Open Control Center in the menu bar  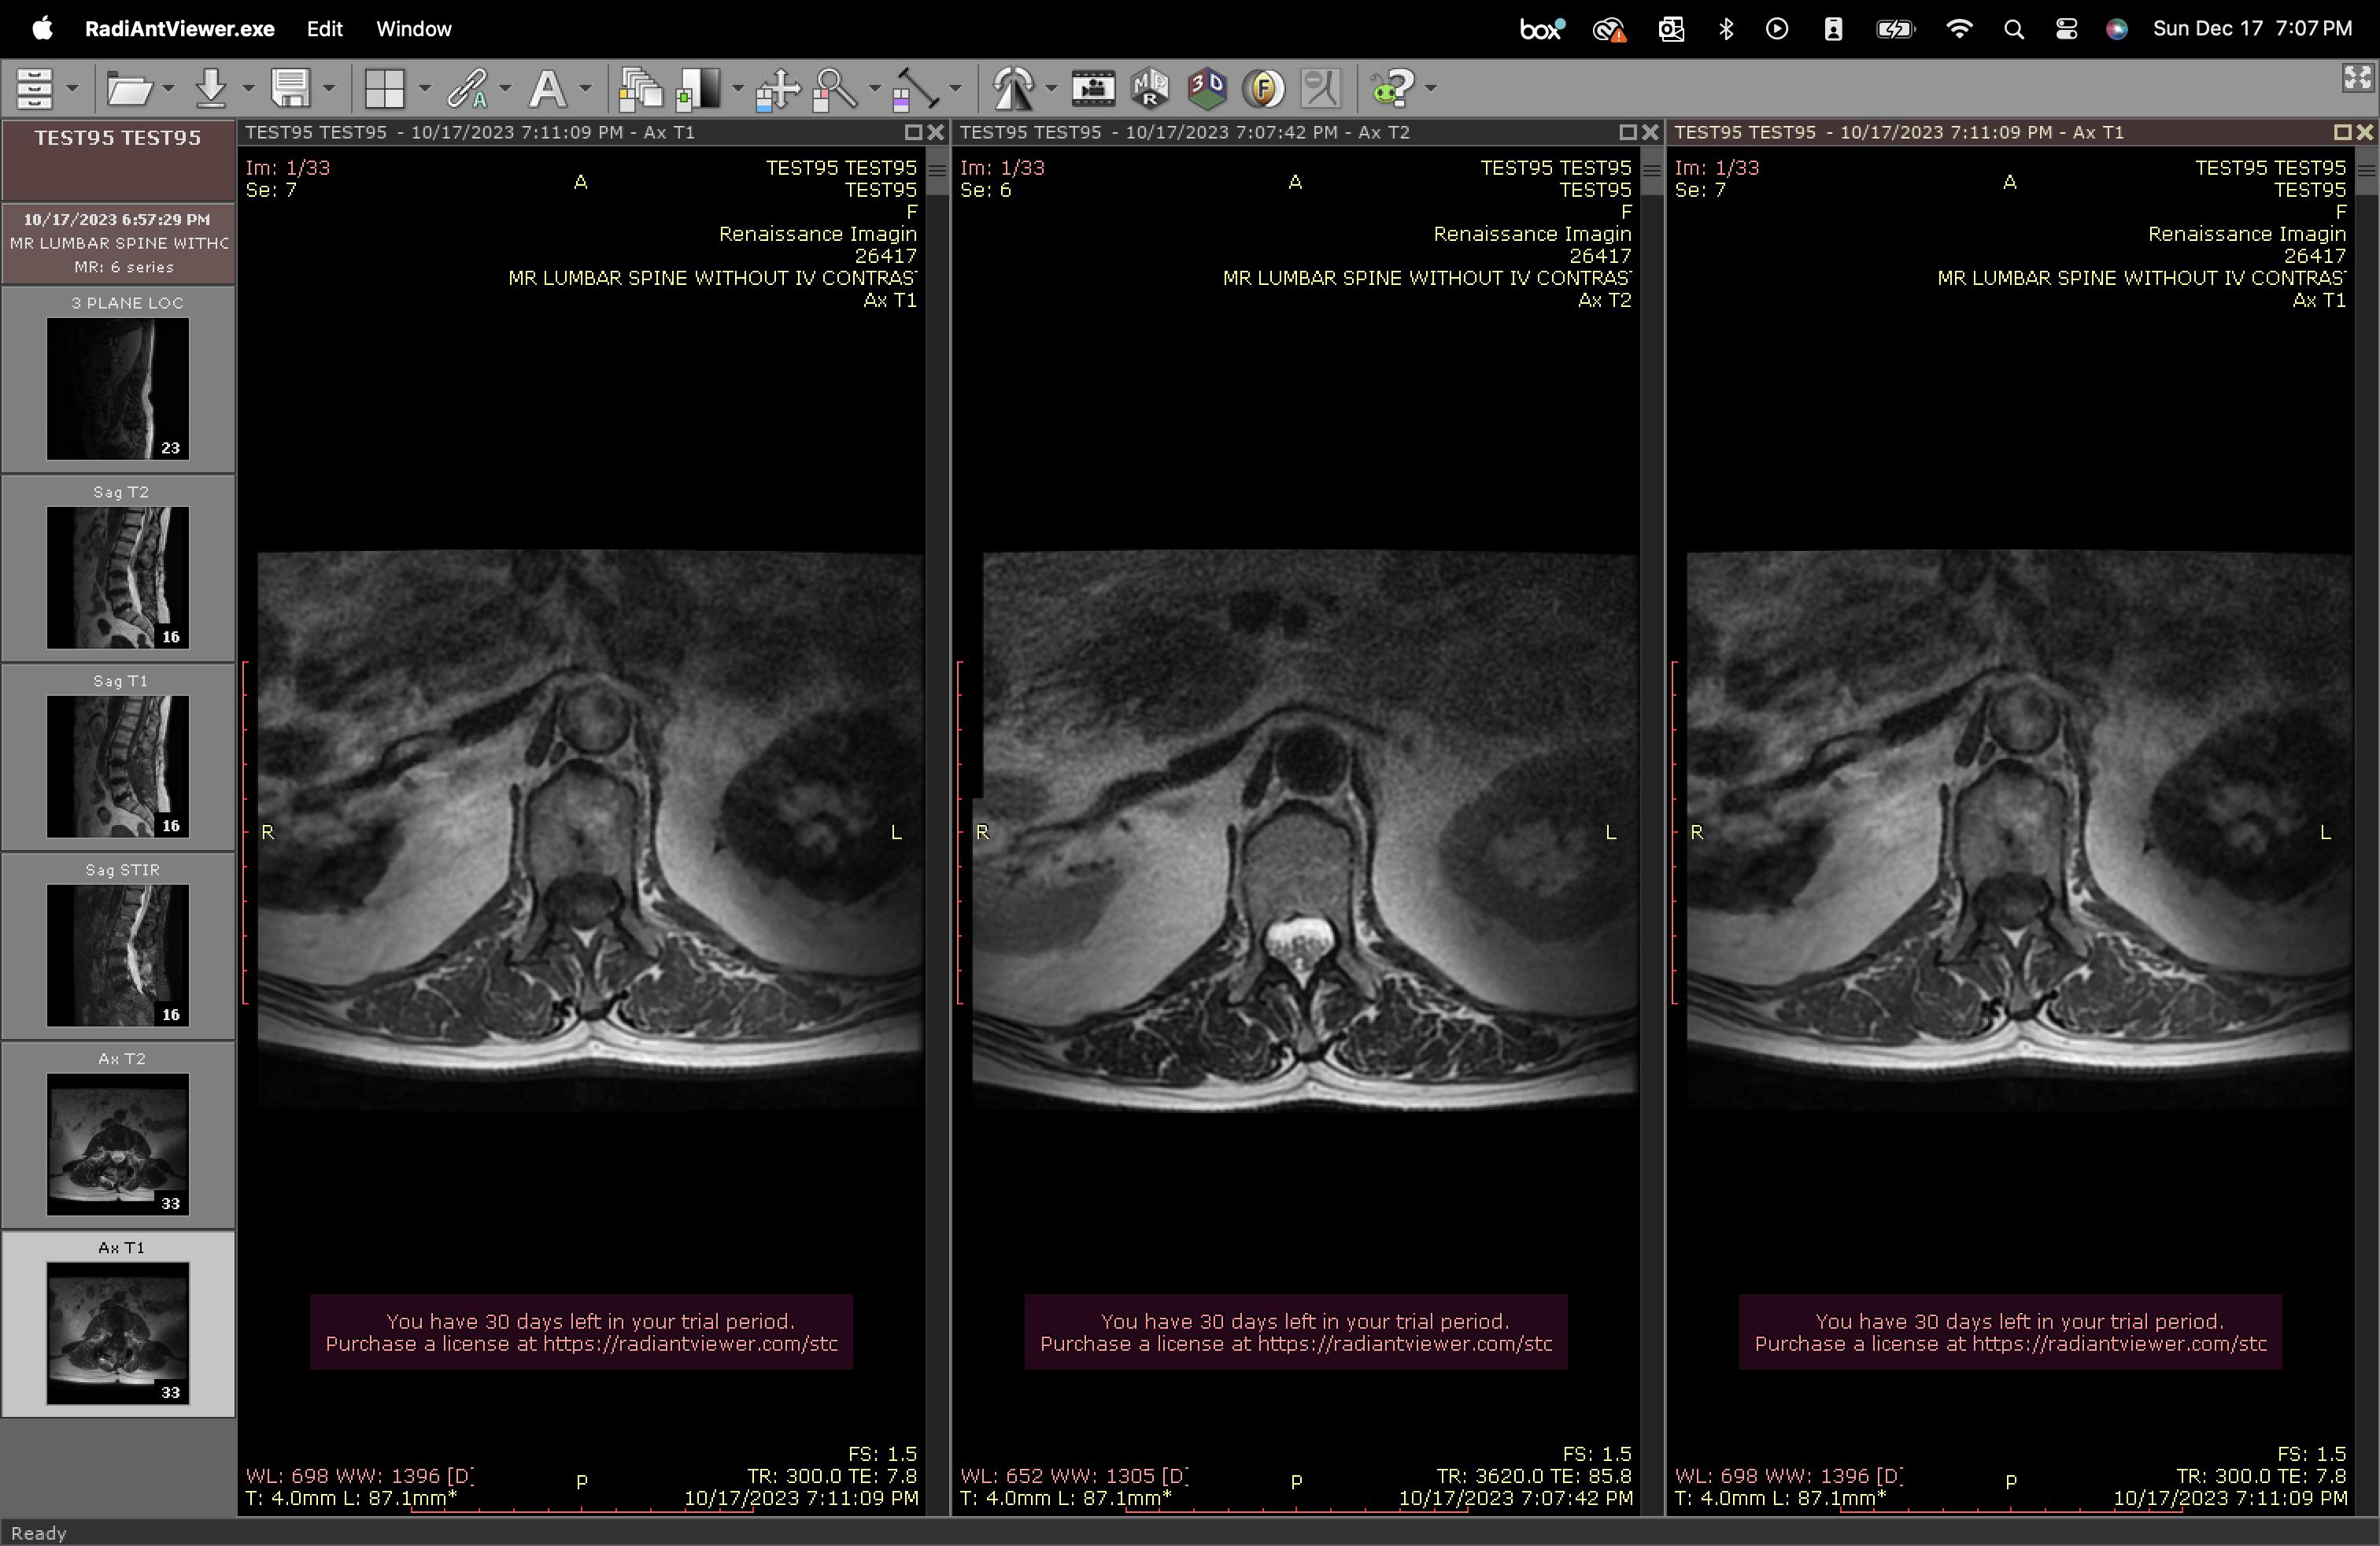pos(2066,29)
